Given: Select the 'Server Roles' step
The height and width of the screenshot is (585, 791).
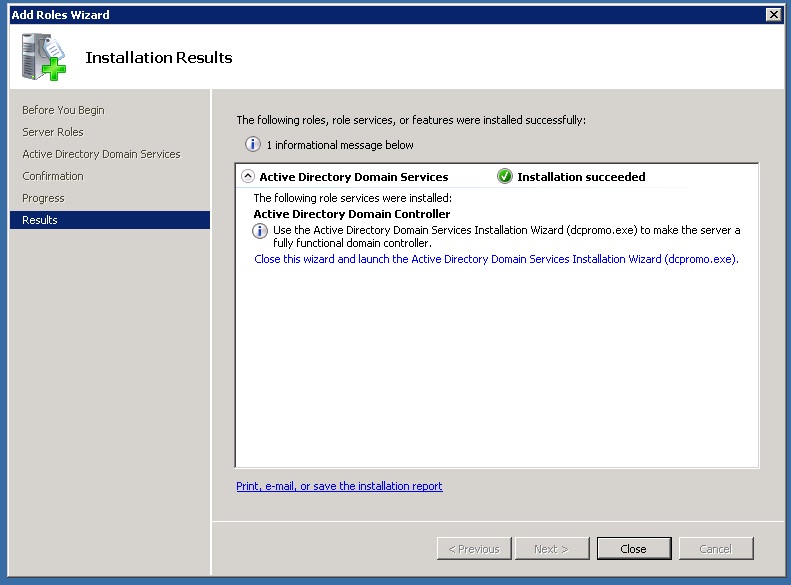Looking at the screenshot, I should tap(52, 132).
